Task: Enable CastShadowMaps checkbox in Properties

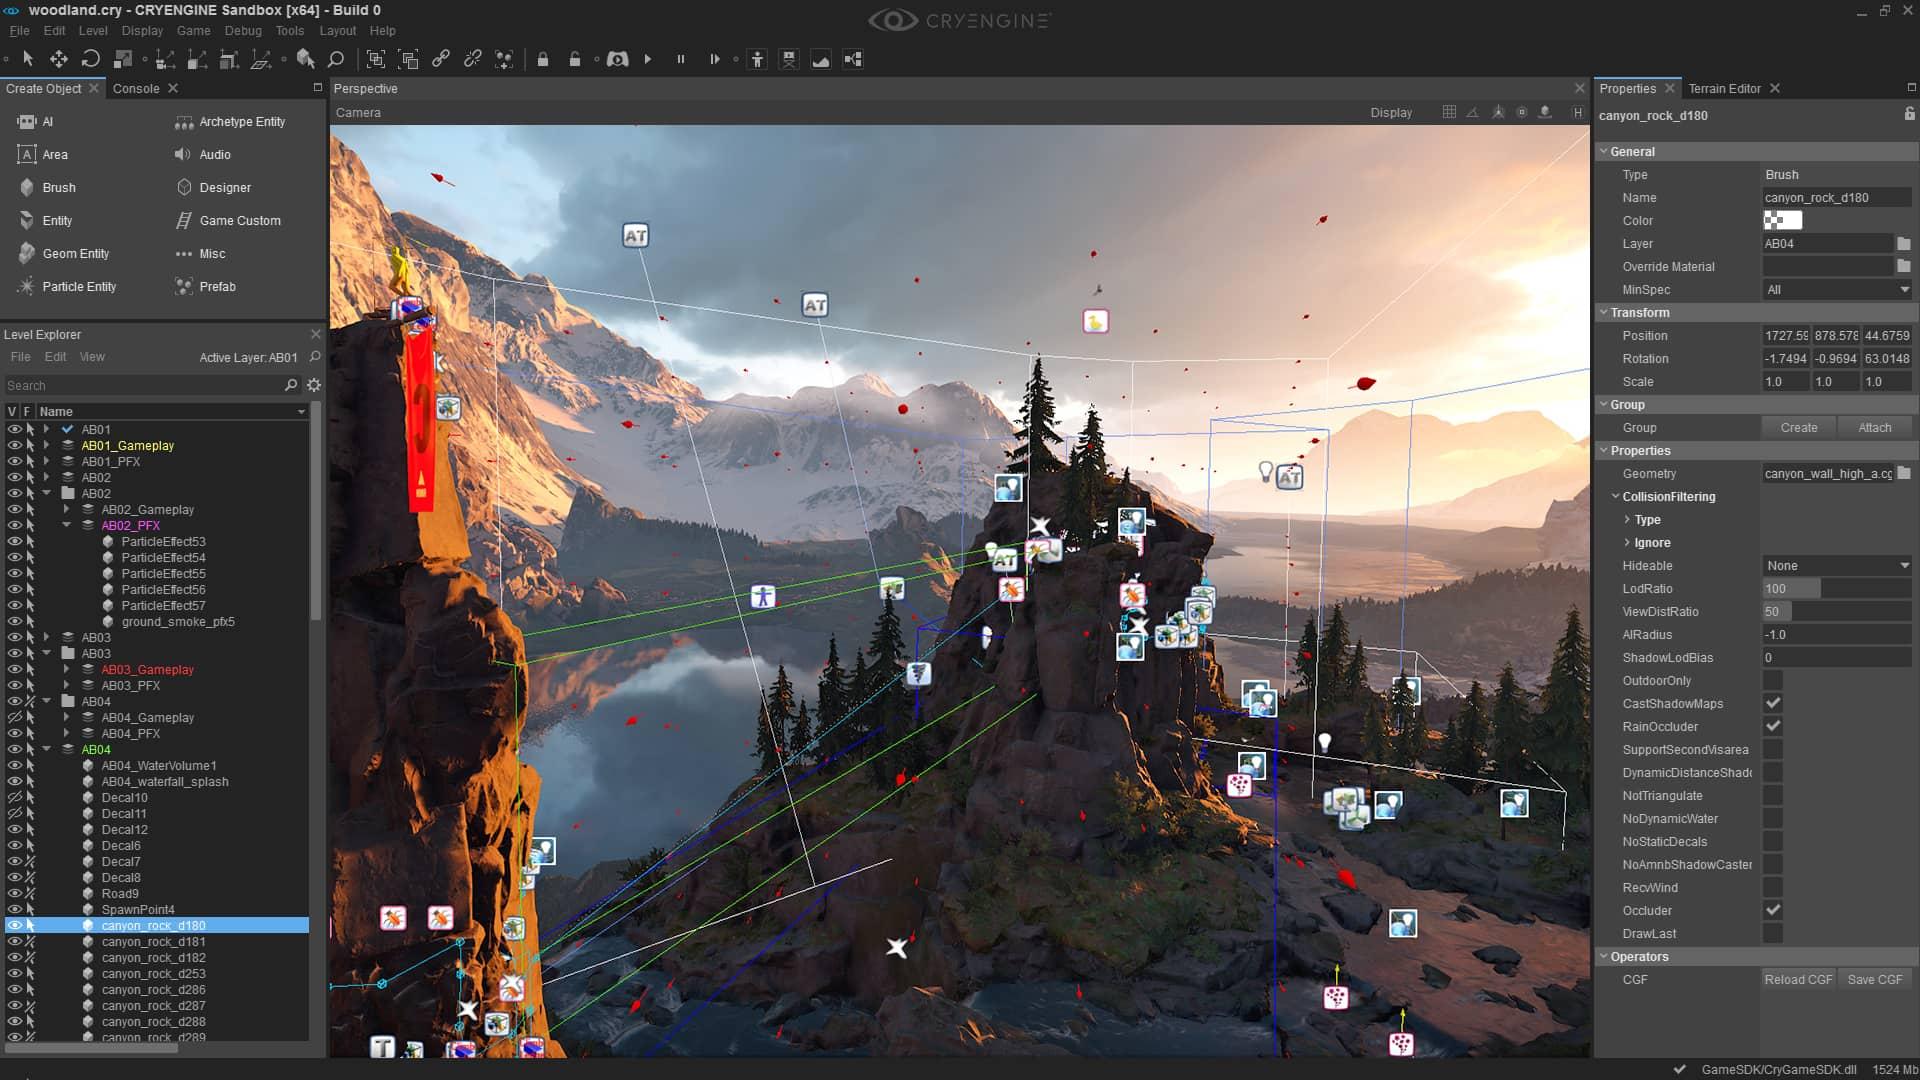Action: 1774,703
